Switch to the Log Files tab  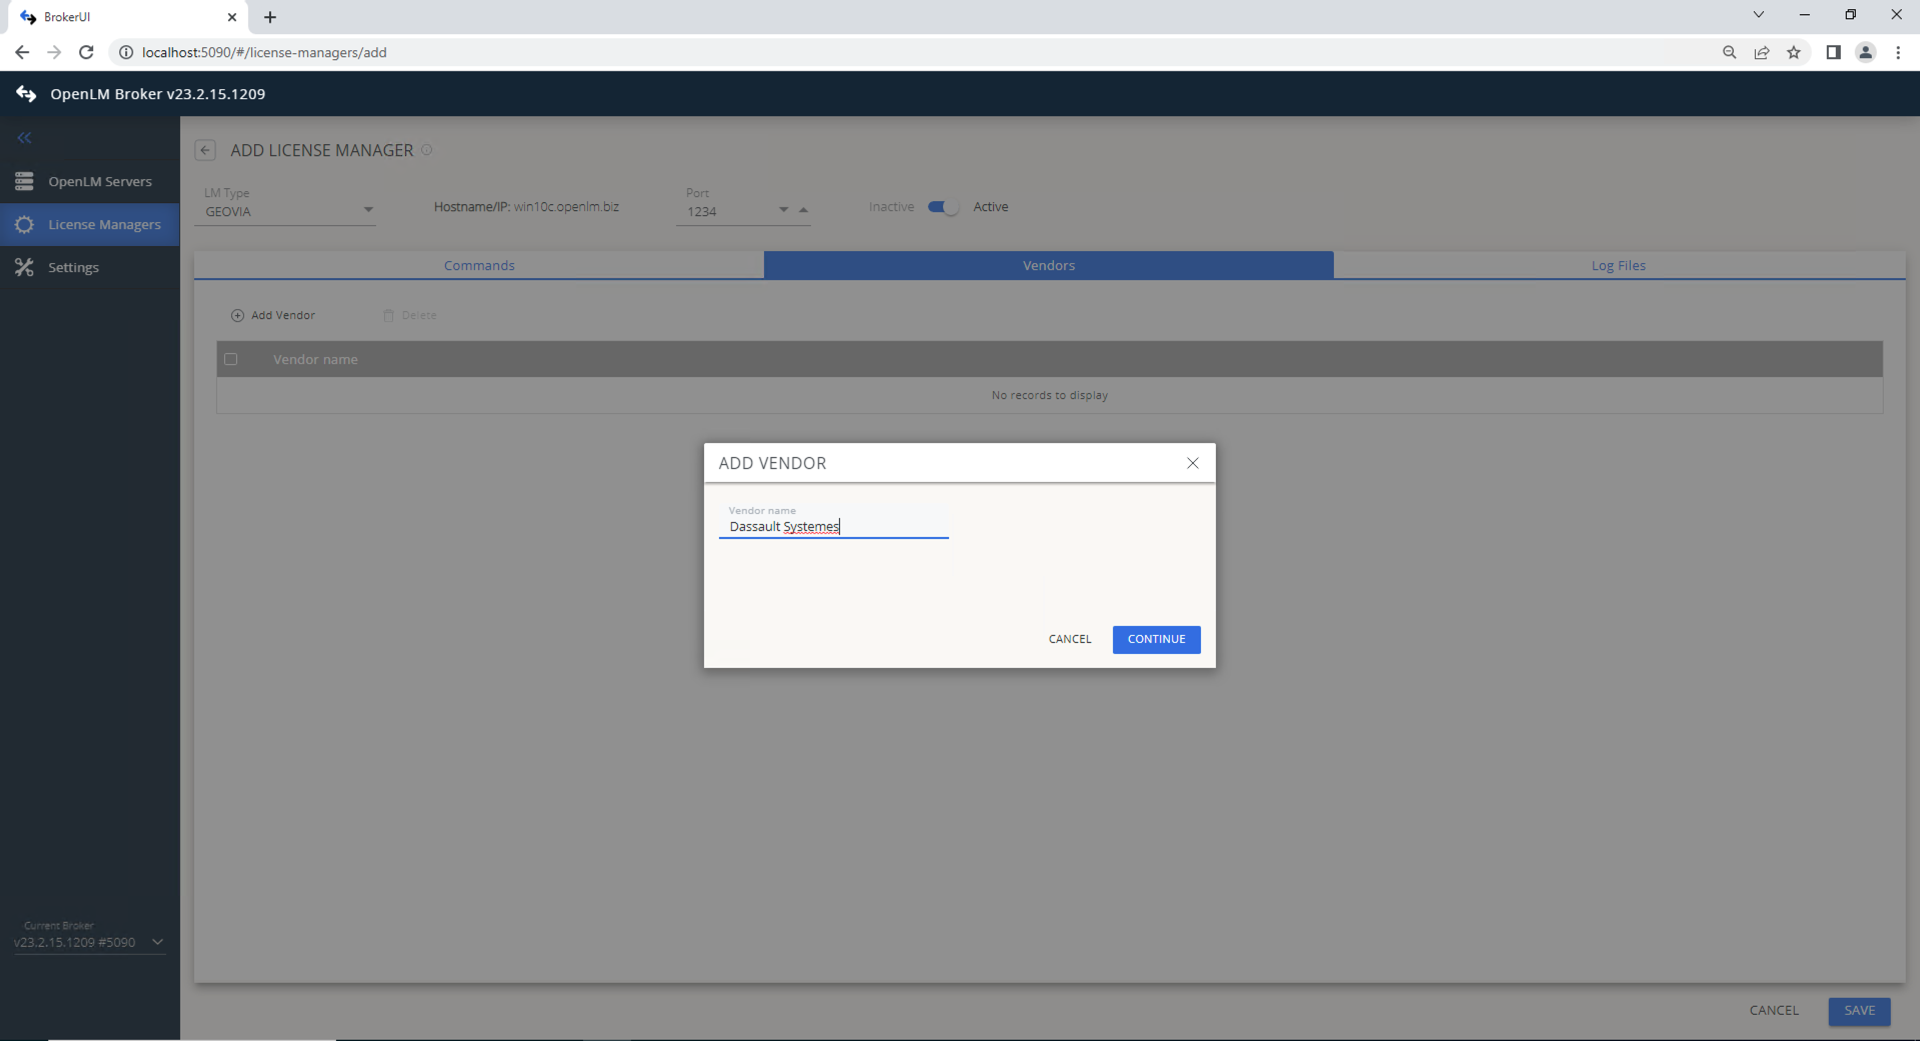1619,265
